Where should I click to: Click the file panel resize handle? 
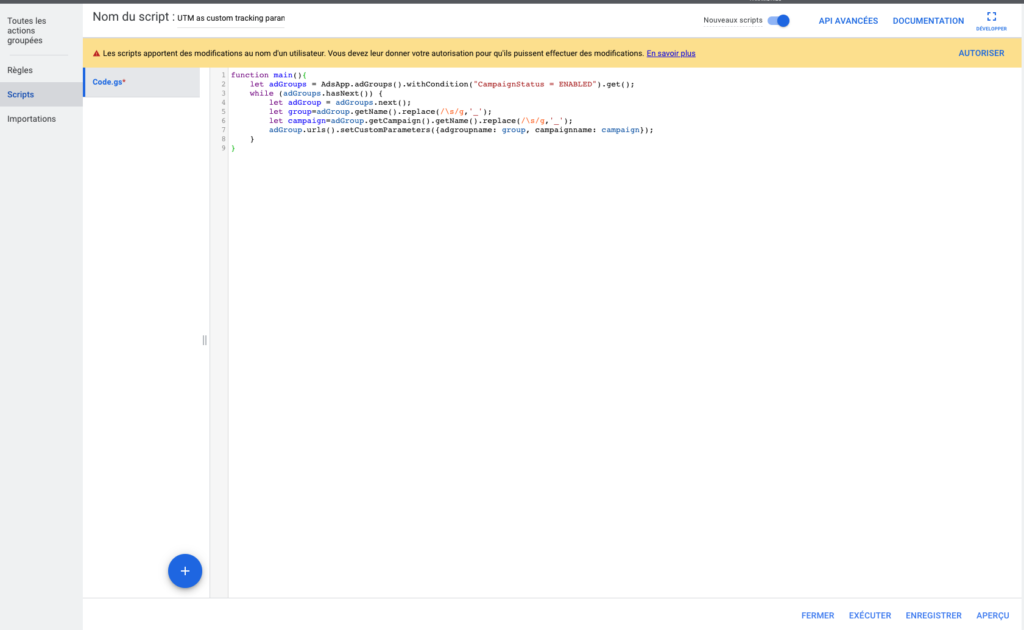[204, 340]
